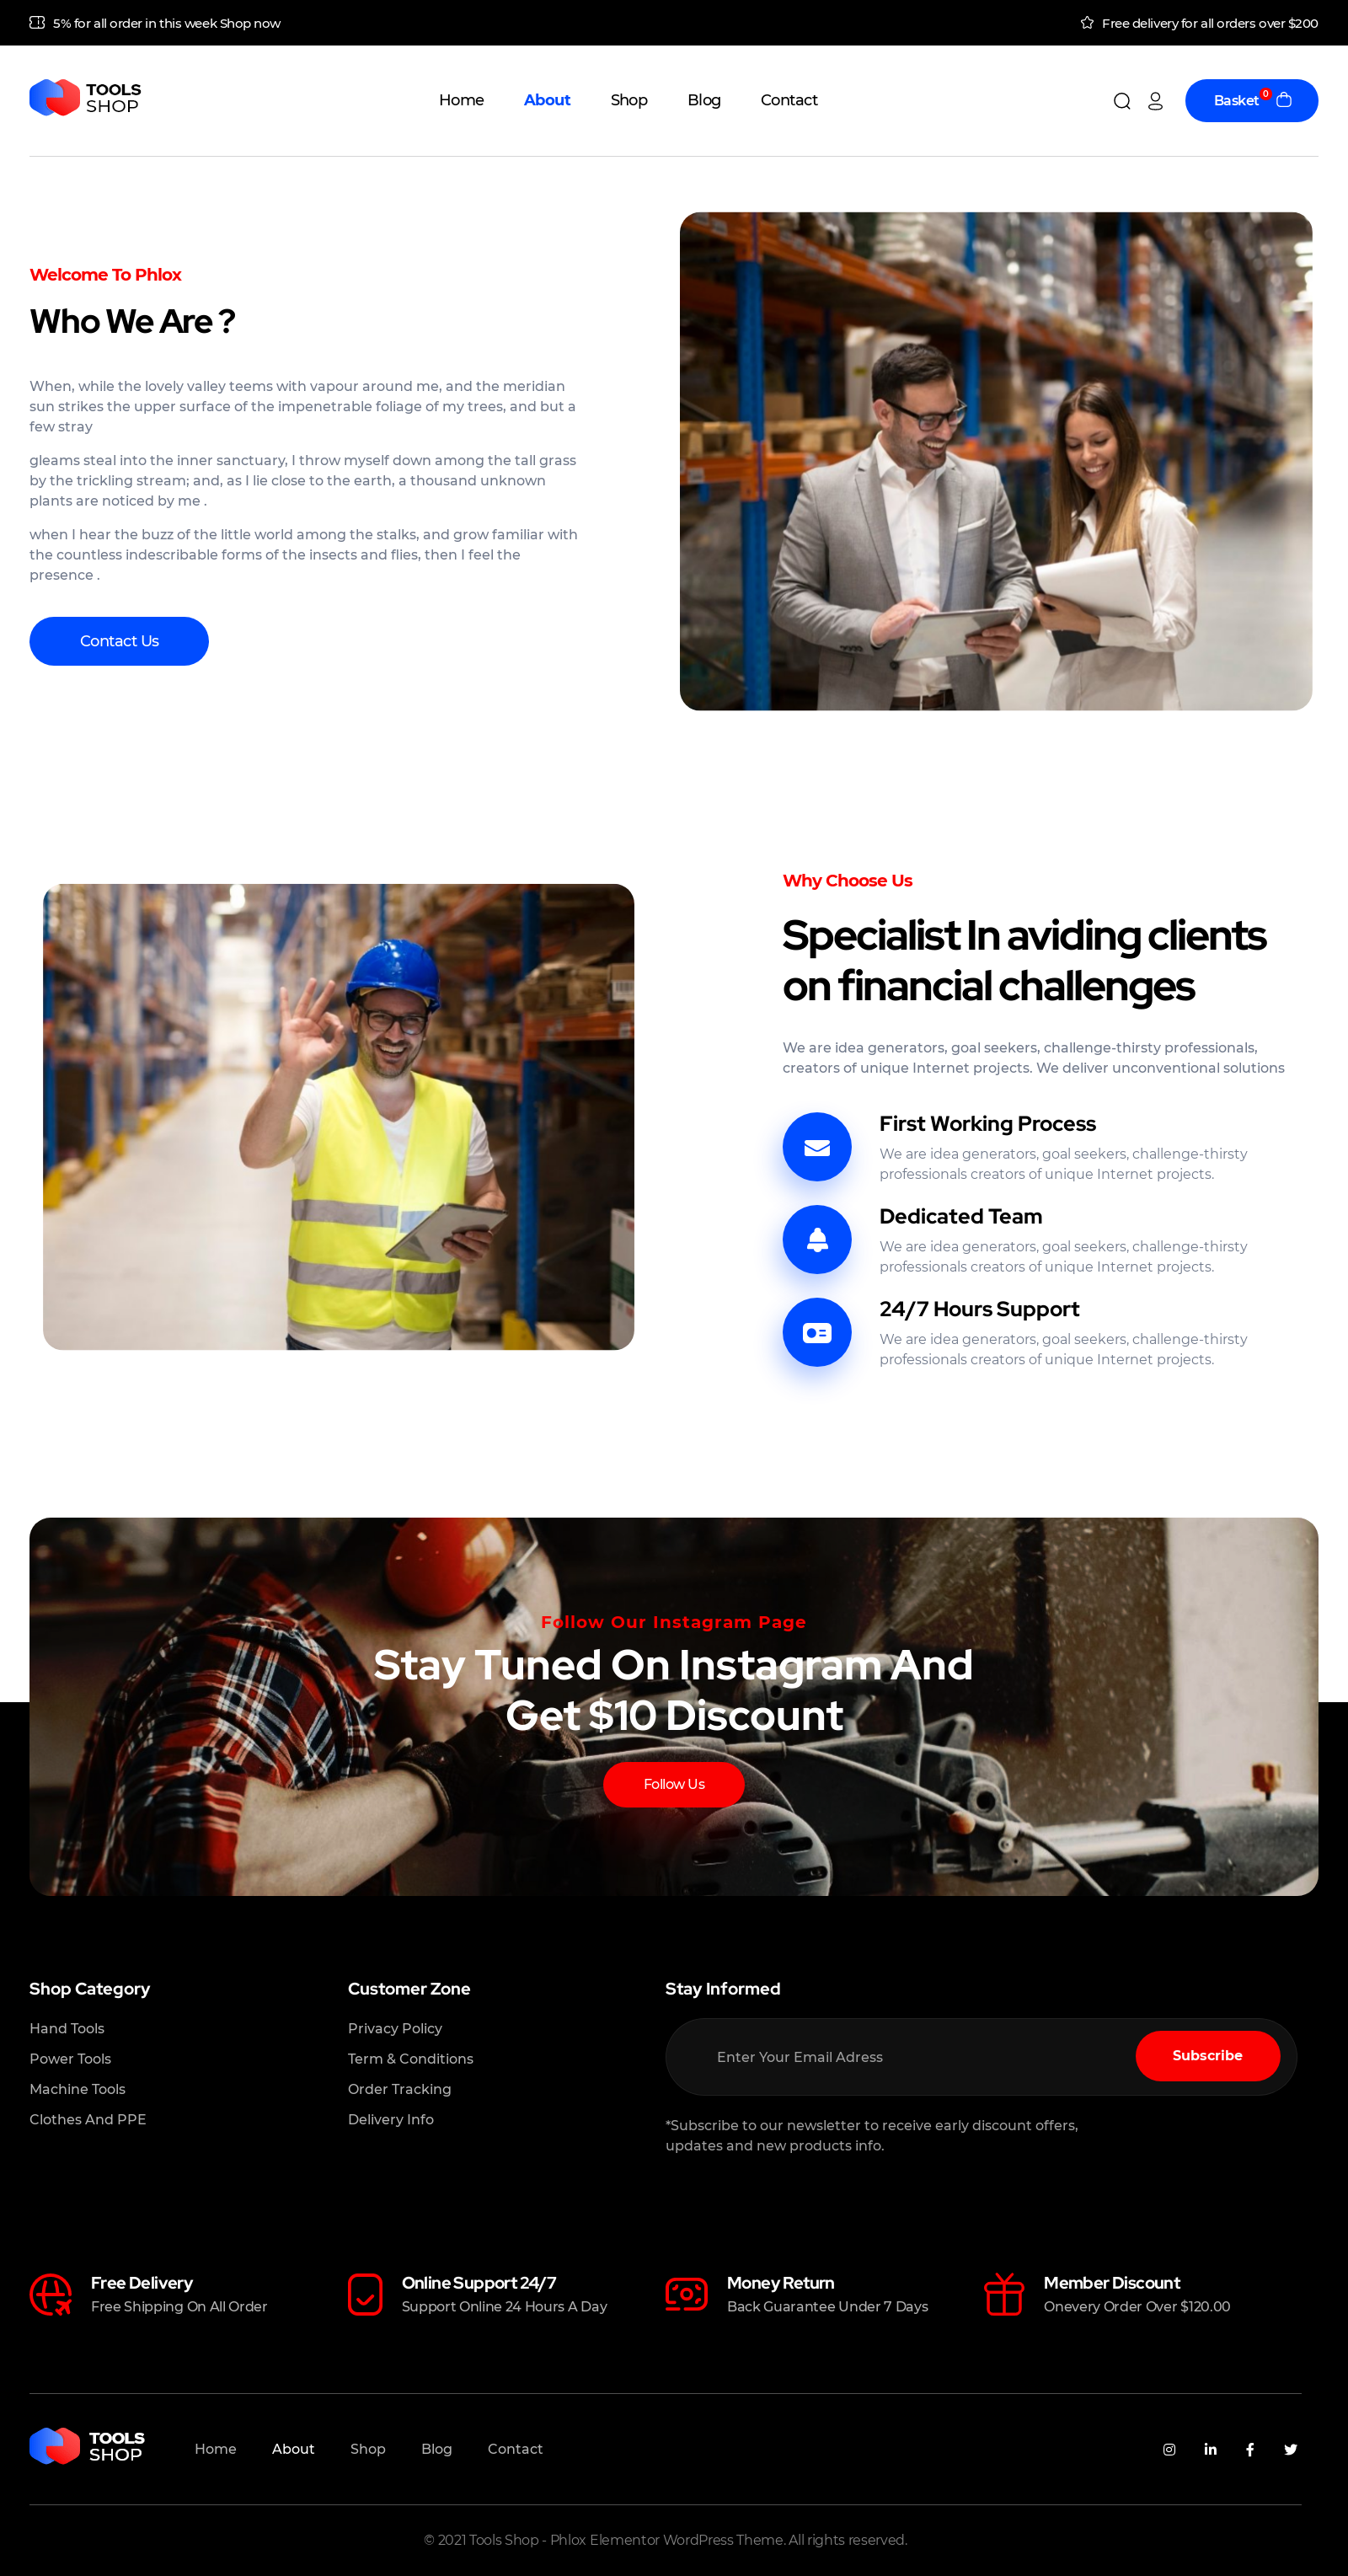The height and width of the screenshot is (2576, 1348).
Task: Click the Tools Shop logo in header
Action: point(86,98)
